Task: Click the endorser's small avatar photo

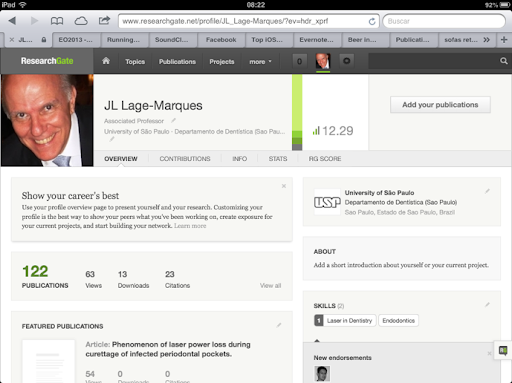Action: (322, 374)
